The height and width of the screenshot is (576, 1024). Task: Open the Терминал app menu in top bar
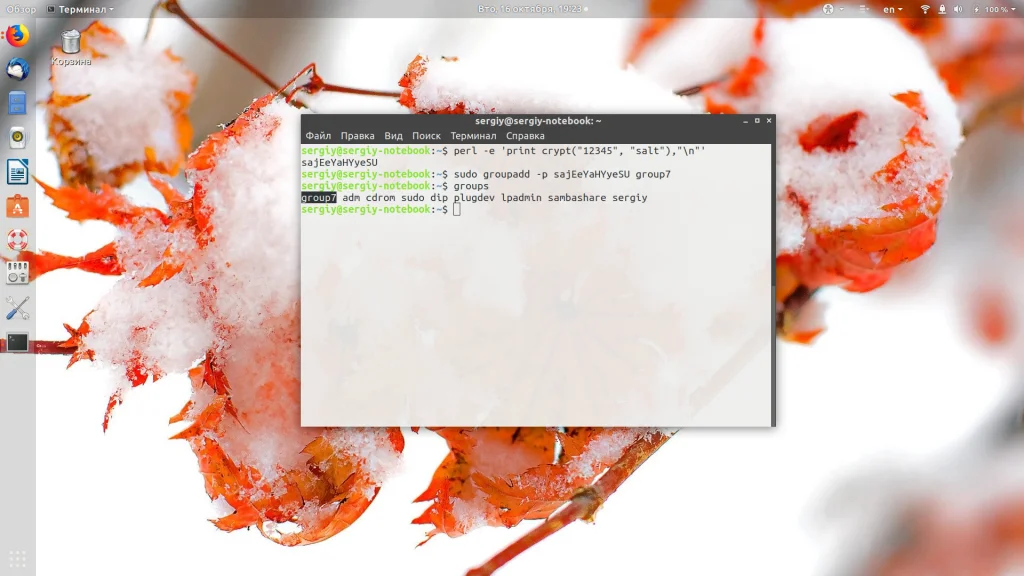80,9
